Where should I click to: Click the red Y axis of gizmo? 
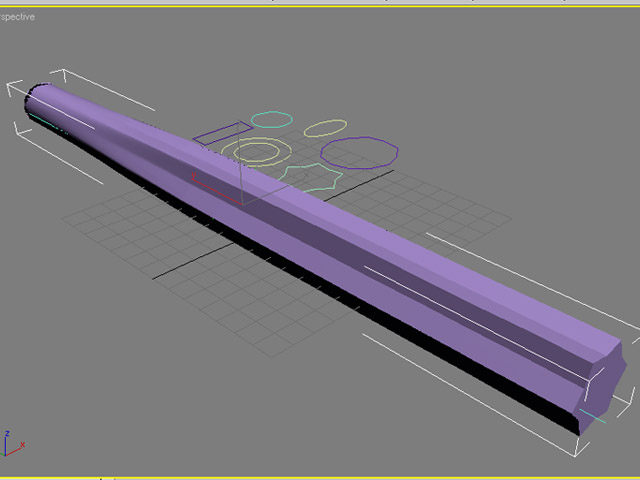pos(216,190)
